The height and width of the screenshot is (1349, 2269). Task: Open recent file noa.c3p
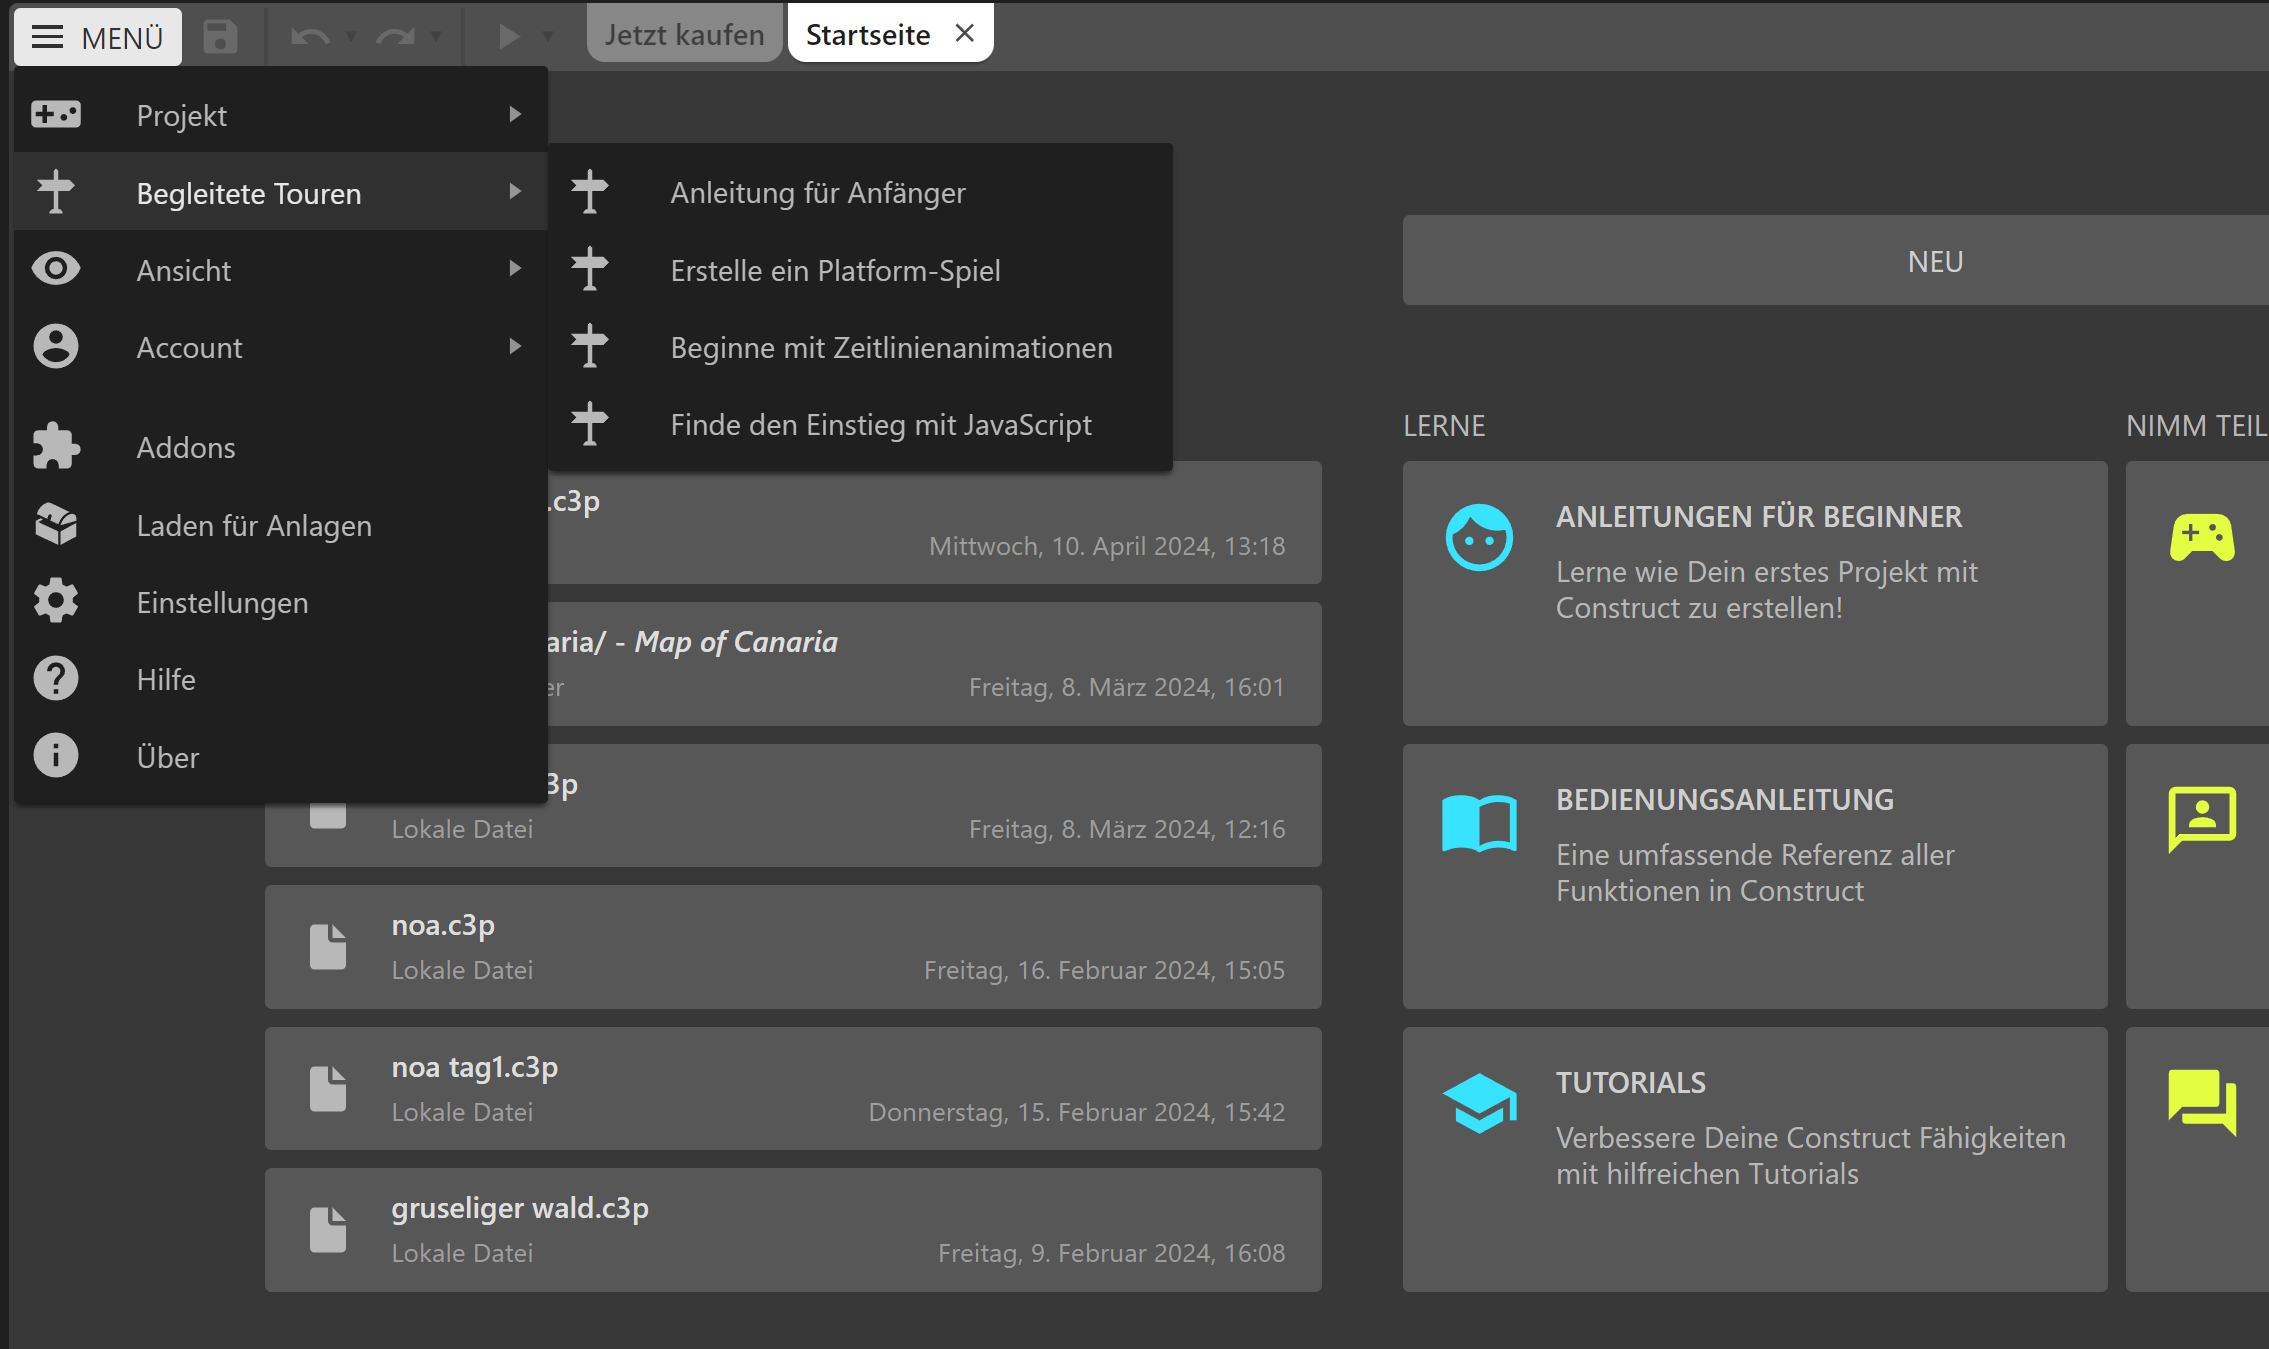coord(793,946)
